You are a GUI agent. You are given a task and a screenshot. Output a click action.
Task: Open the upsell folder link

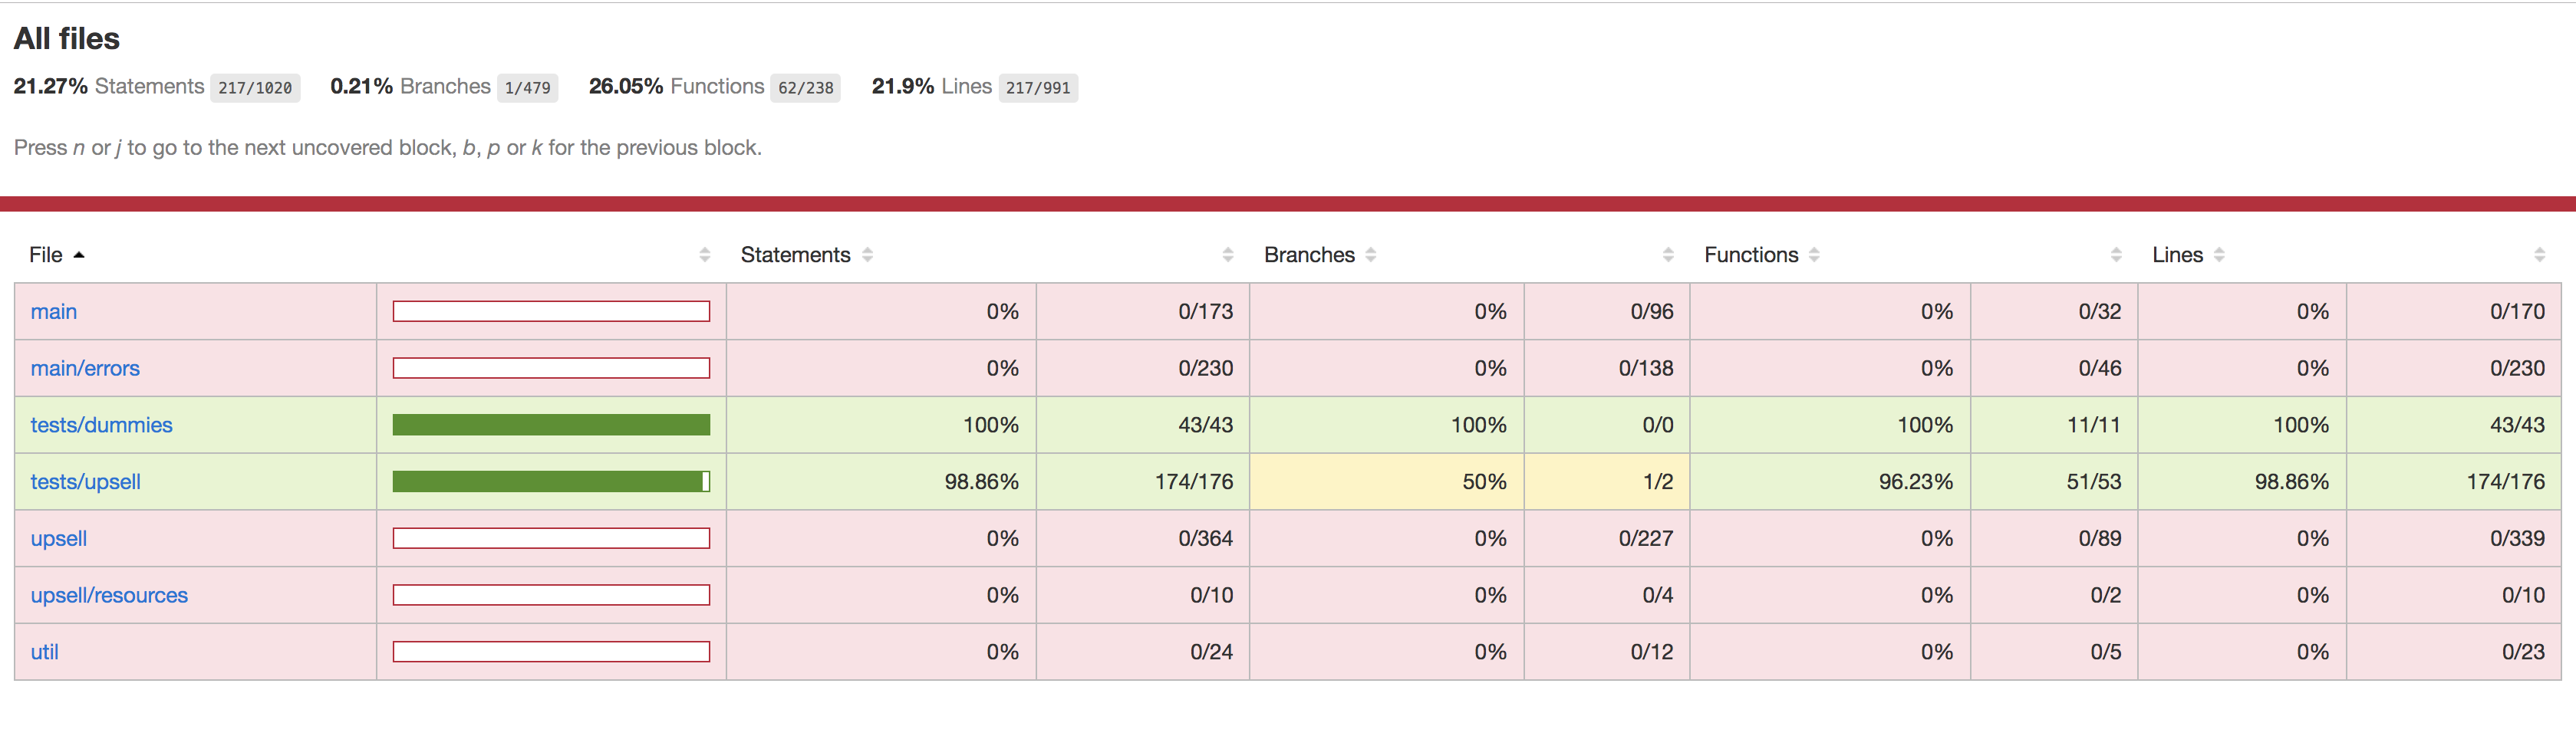[x=59, y=539]
